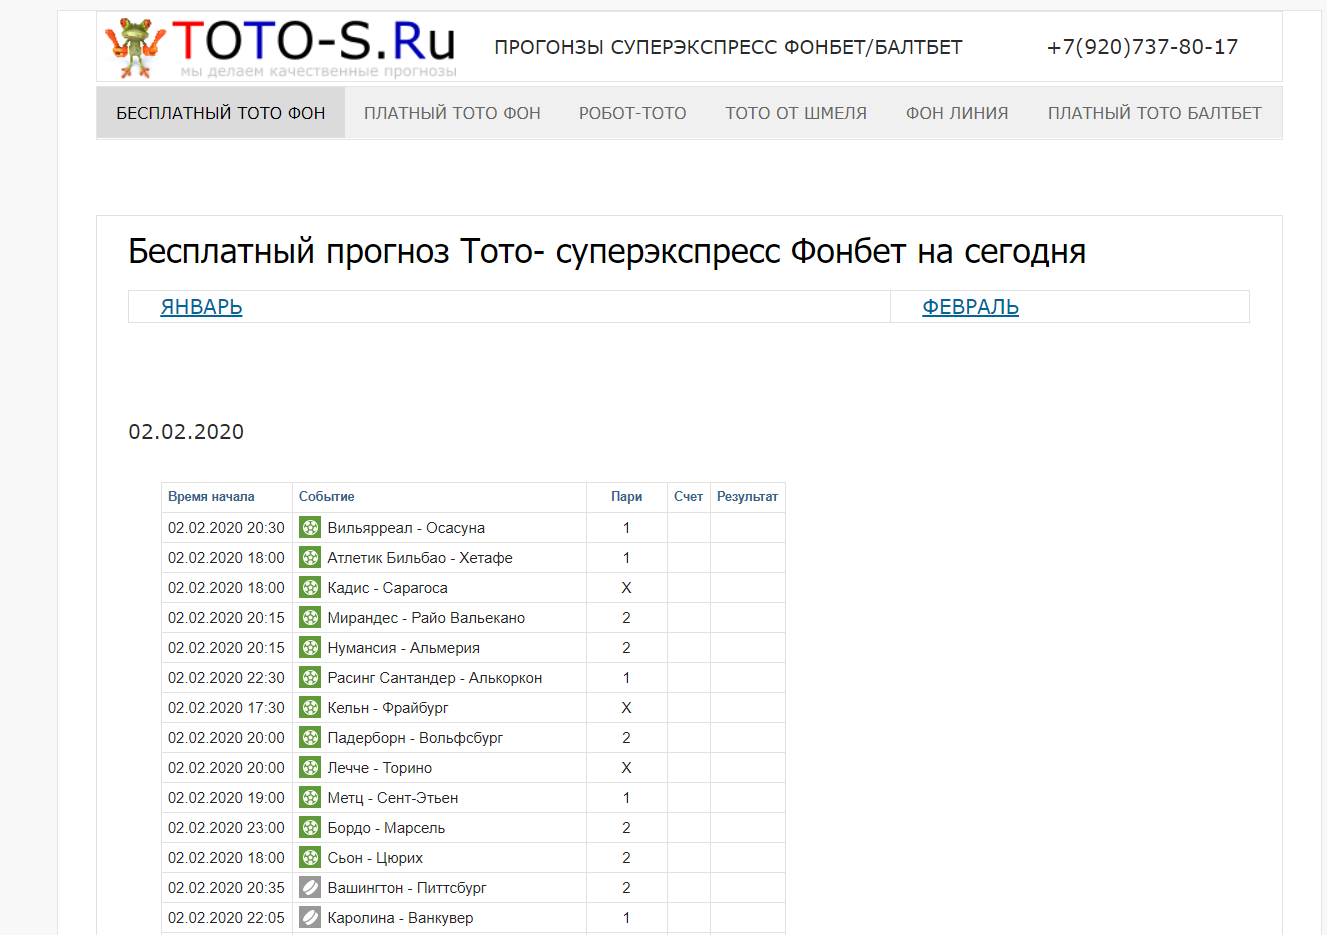
Task: Open the Бесплатный Тото Фон tab
Action: [221, 113]
